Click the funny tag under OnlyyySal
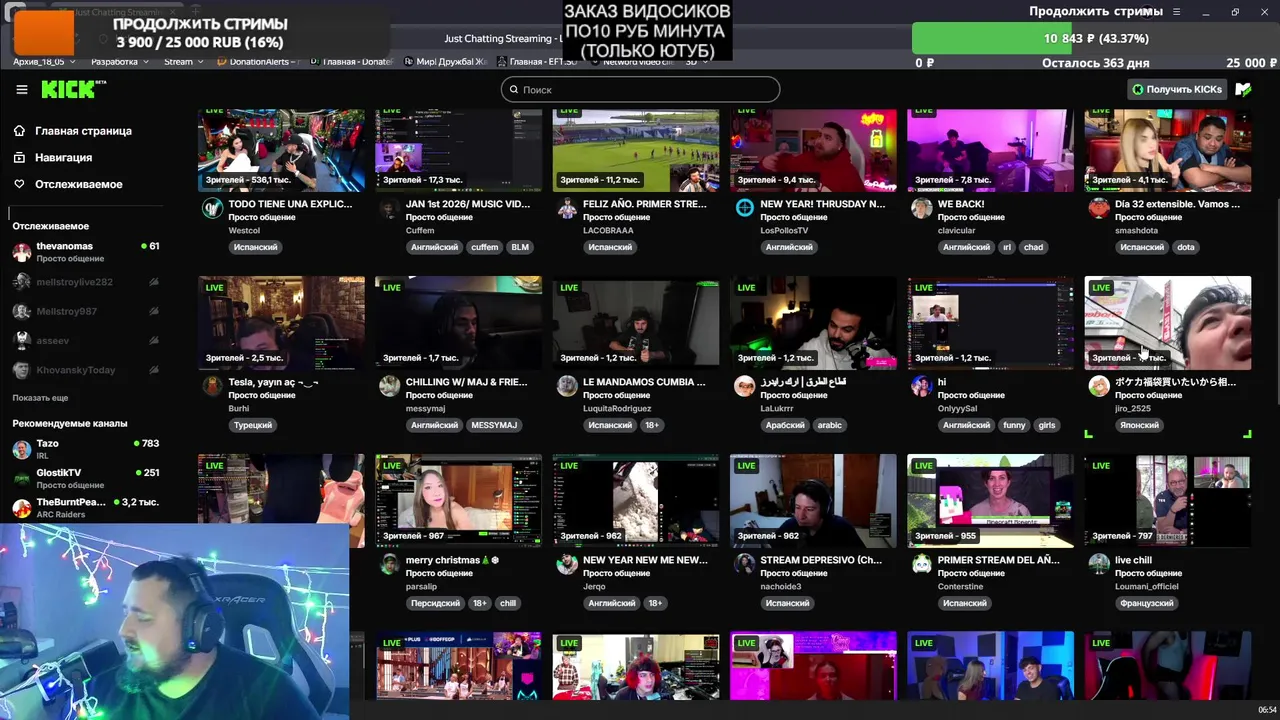1280x720 pixels. point(1014,425)
